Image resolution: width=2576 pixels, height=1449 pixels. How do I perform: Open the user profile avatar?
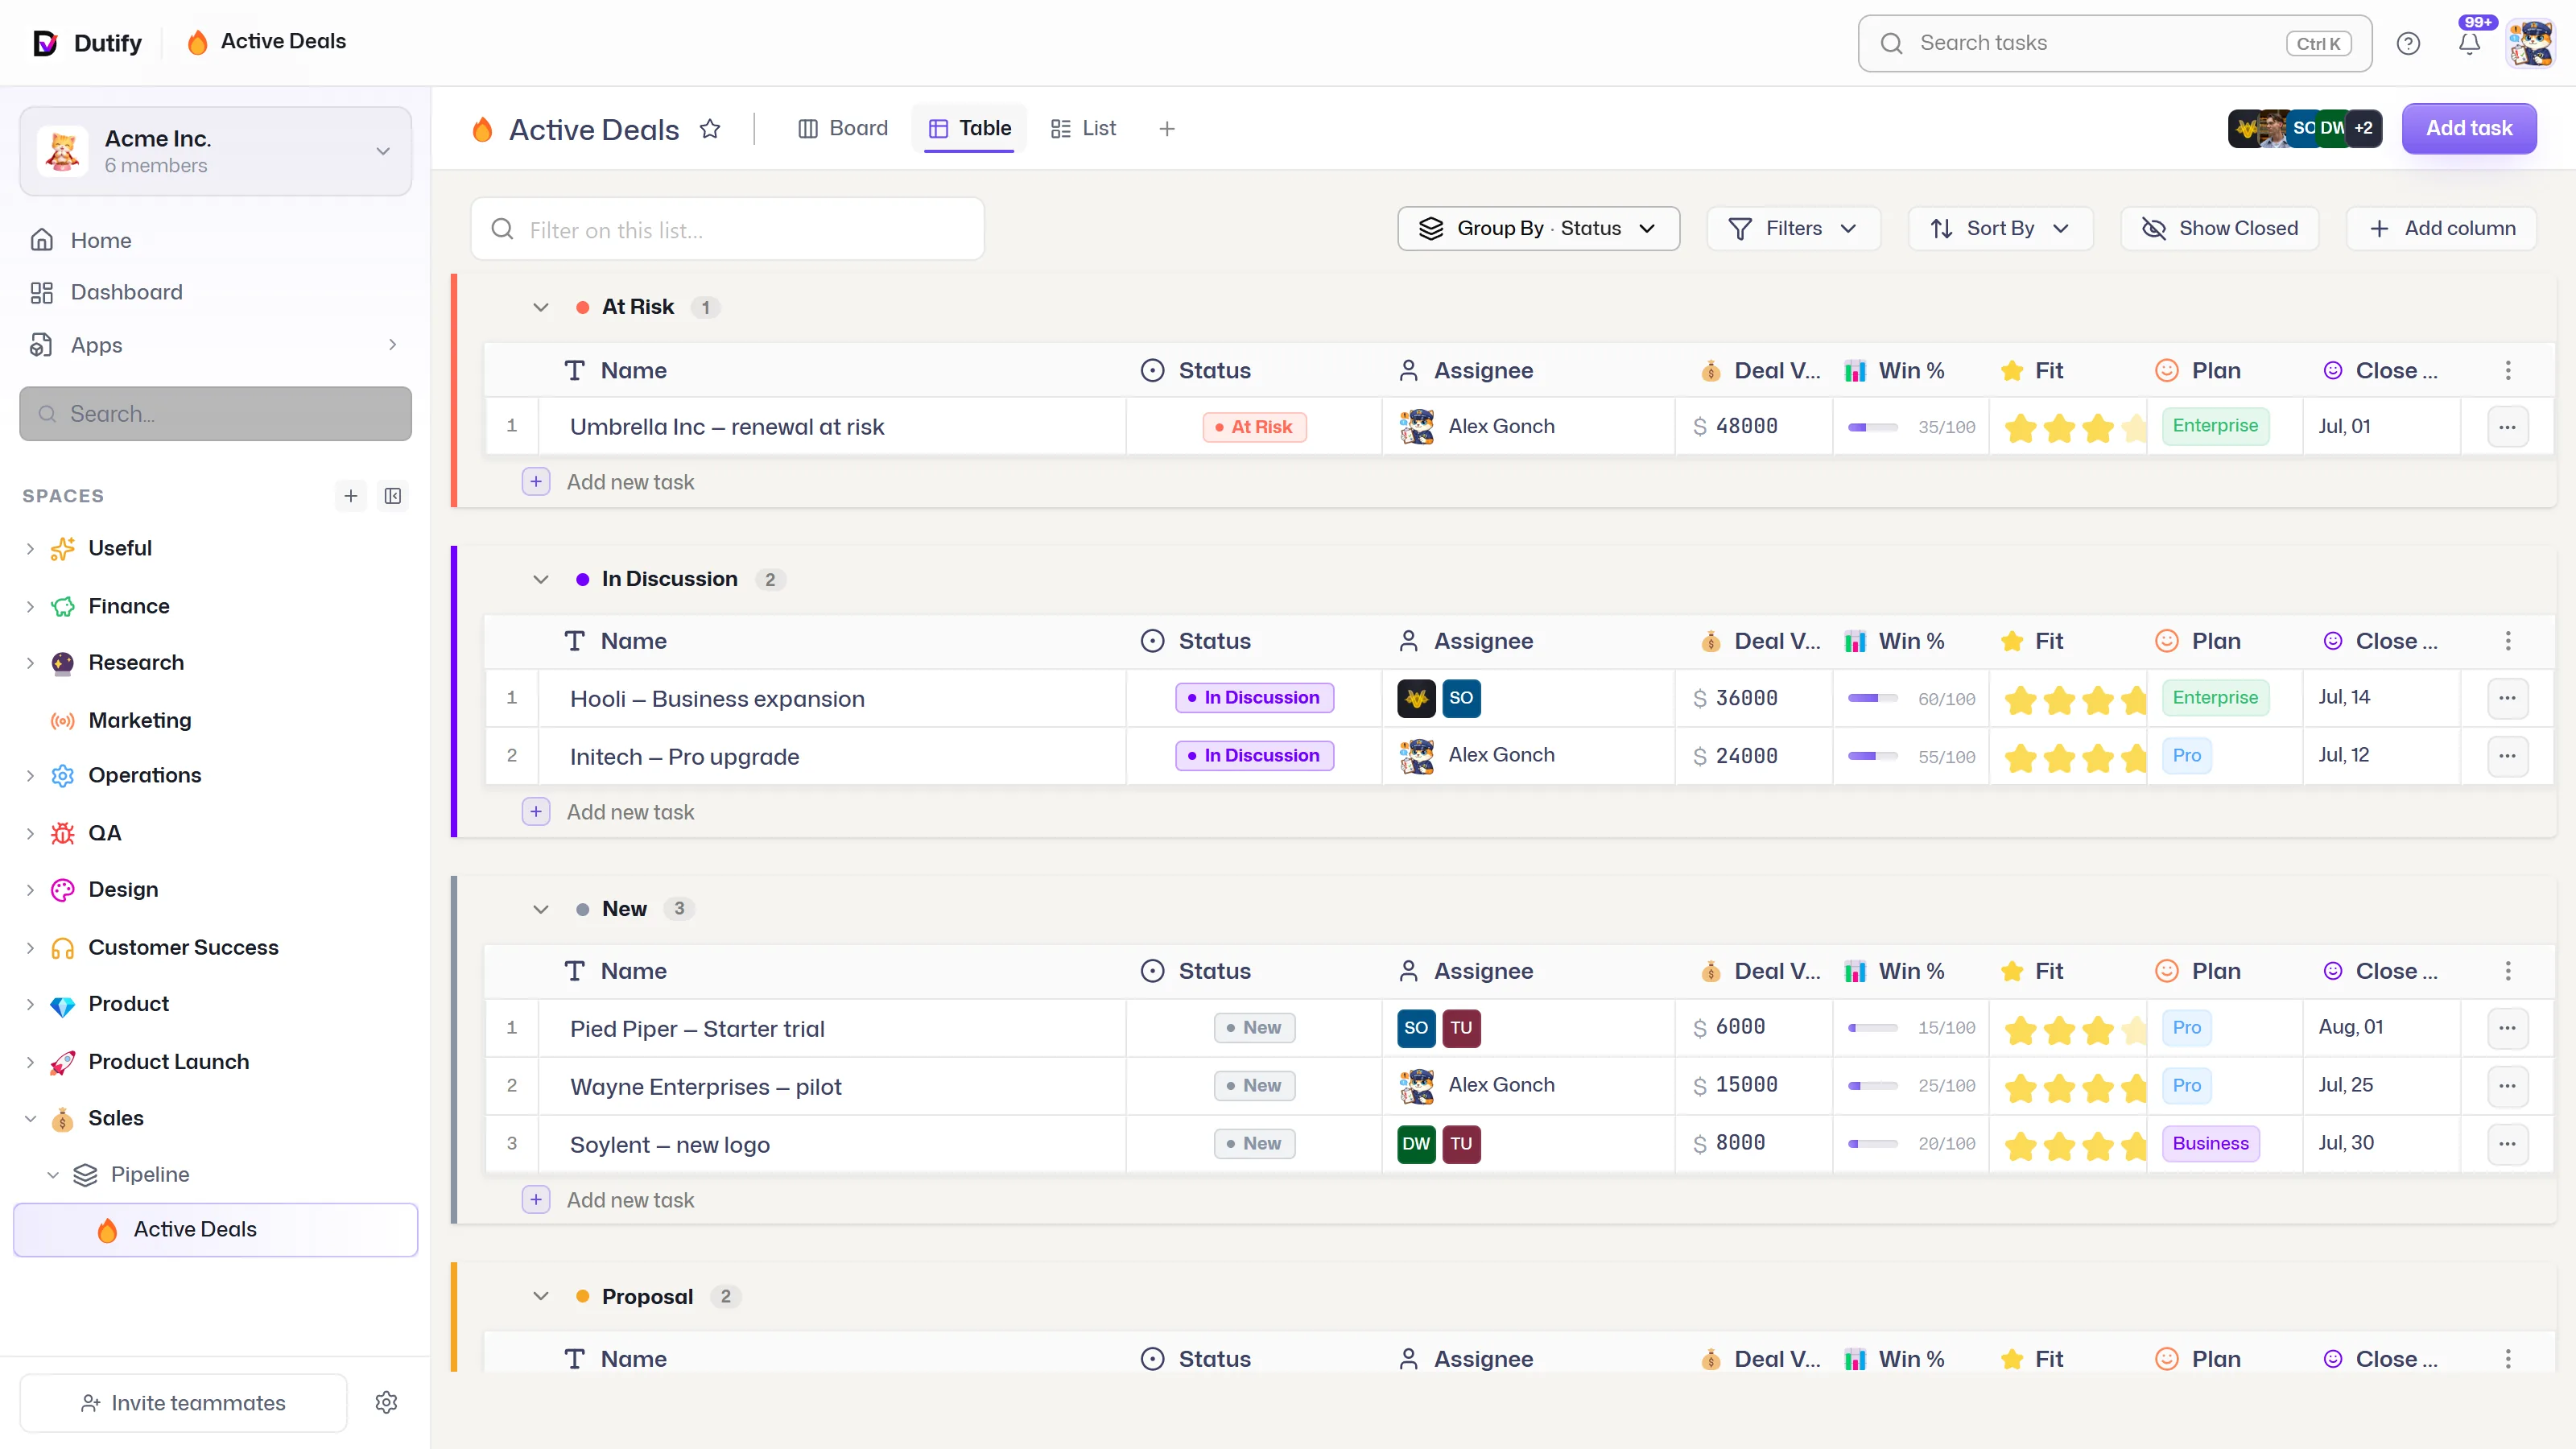[2531, 43]
